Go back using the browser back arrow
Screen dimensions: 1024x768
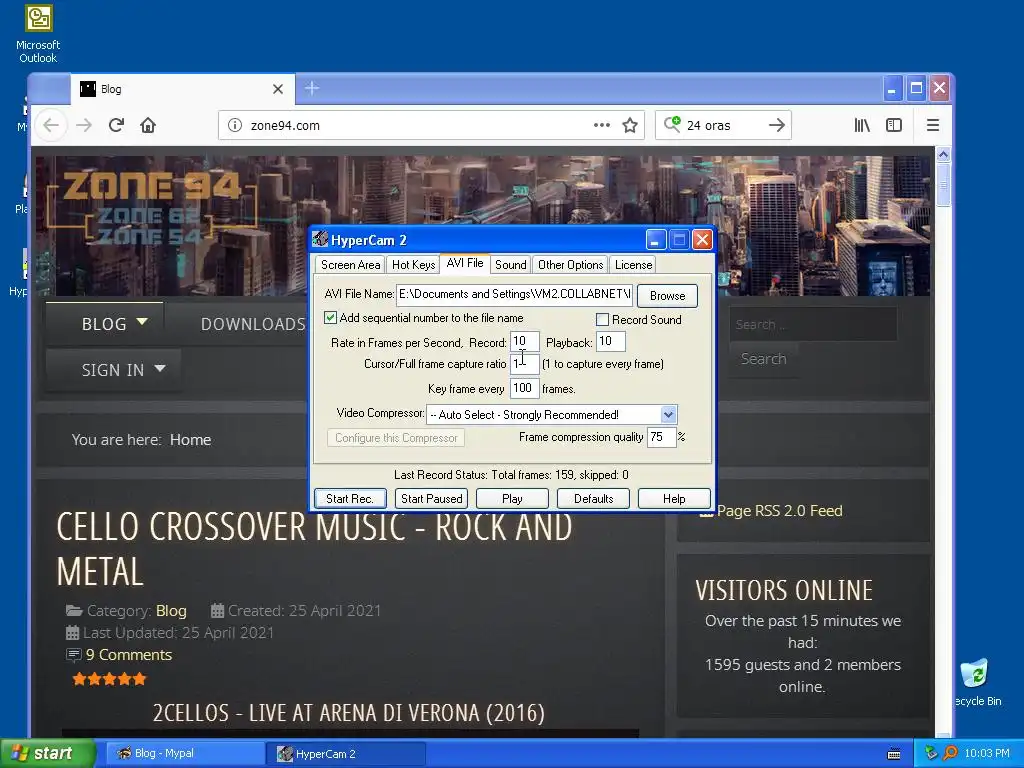click(x=51, y=125)
